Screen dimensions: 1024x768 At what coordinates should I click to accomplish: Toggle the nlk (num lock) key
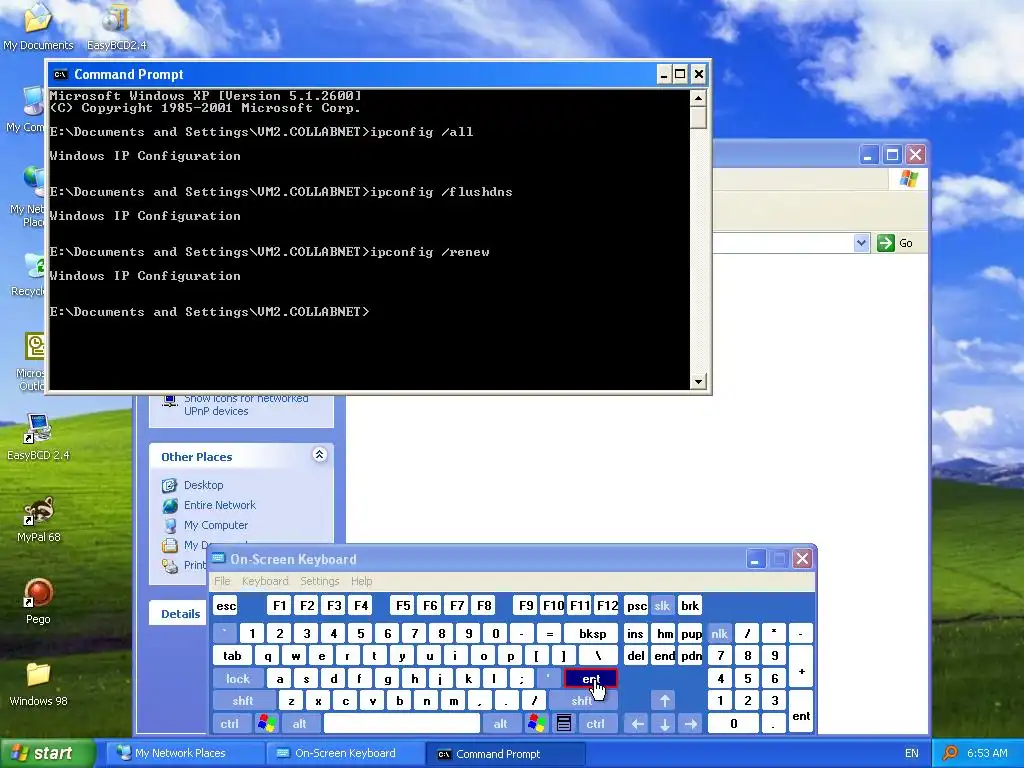tap(719, 633)
